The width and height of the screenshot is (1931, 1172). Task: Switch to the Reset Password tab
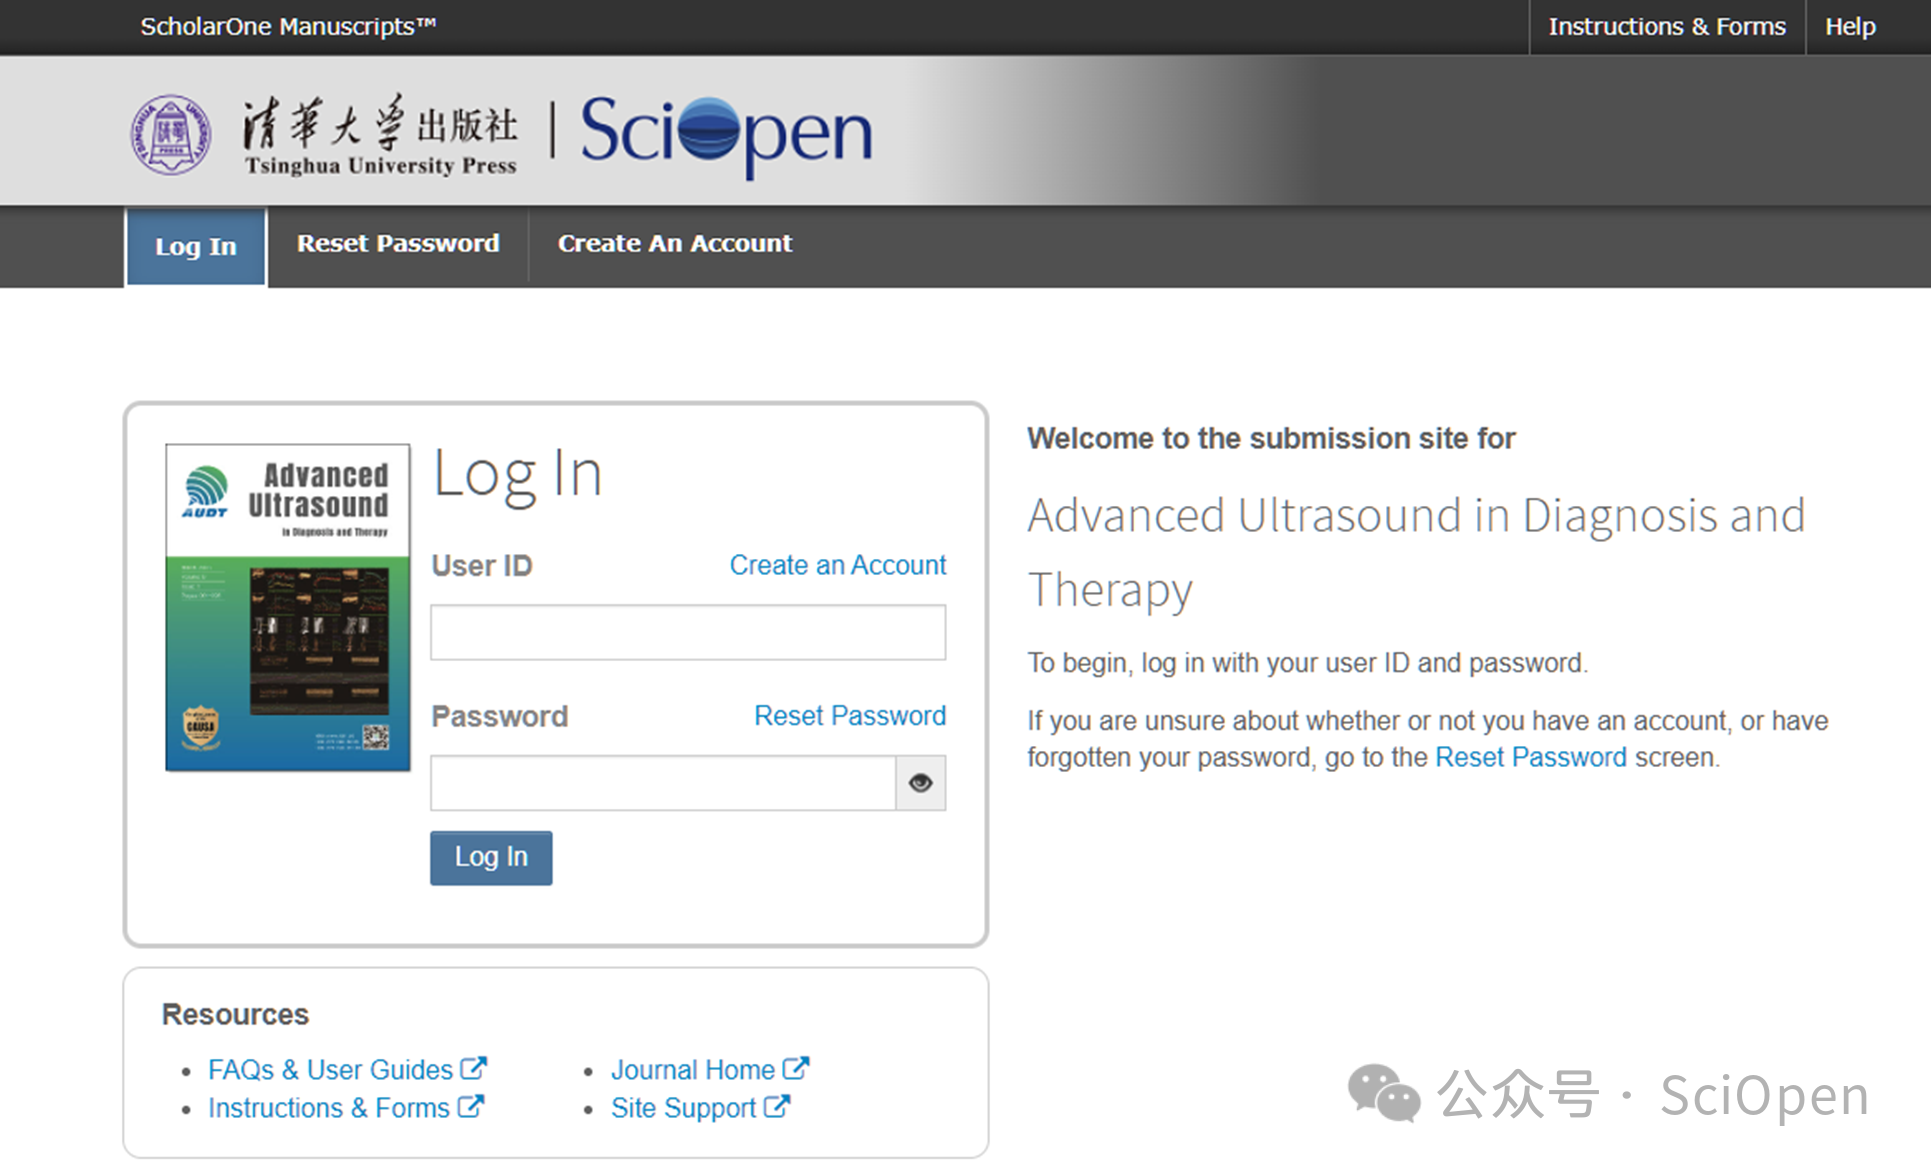[x=398, y=244]
